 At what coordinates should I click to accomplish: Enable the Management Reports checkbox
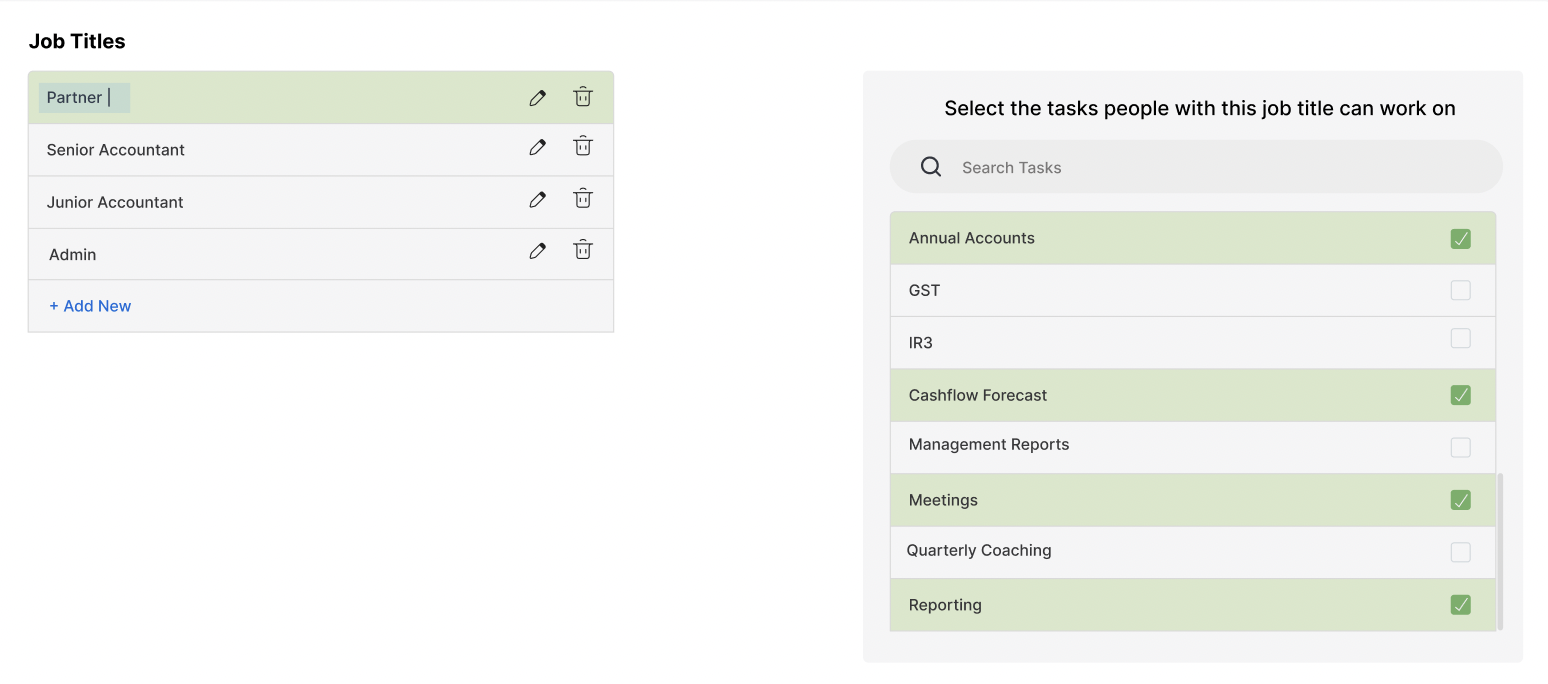tap(1461, 447)
